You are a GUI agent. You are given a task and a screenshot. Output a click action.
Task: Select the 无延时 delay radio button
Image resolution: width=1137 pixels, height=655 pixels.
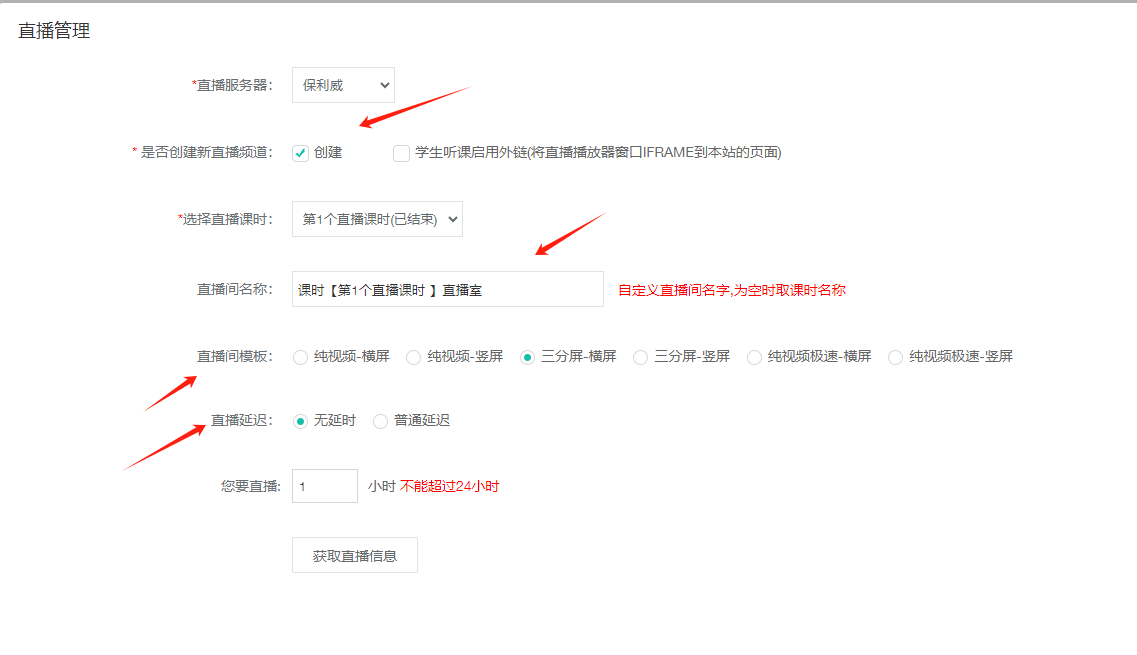(300, 421)
